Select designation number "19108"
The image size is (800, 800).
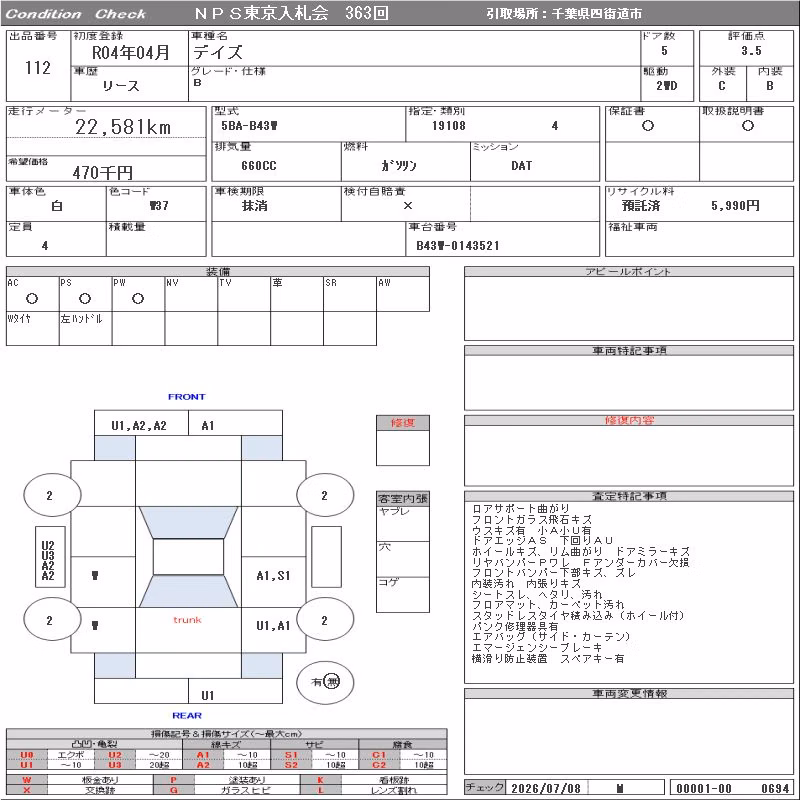448,126
